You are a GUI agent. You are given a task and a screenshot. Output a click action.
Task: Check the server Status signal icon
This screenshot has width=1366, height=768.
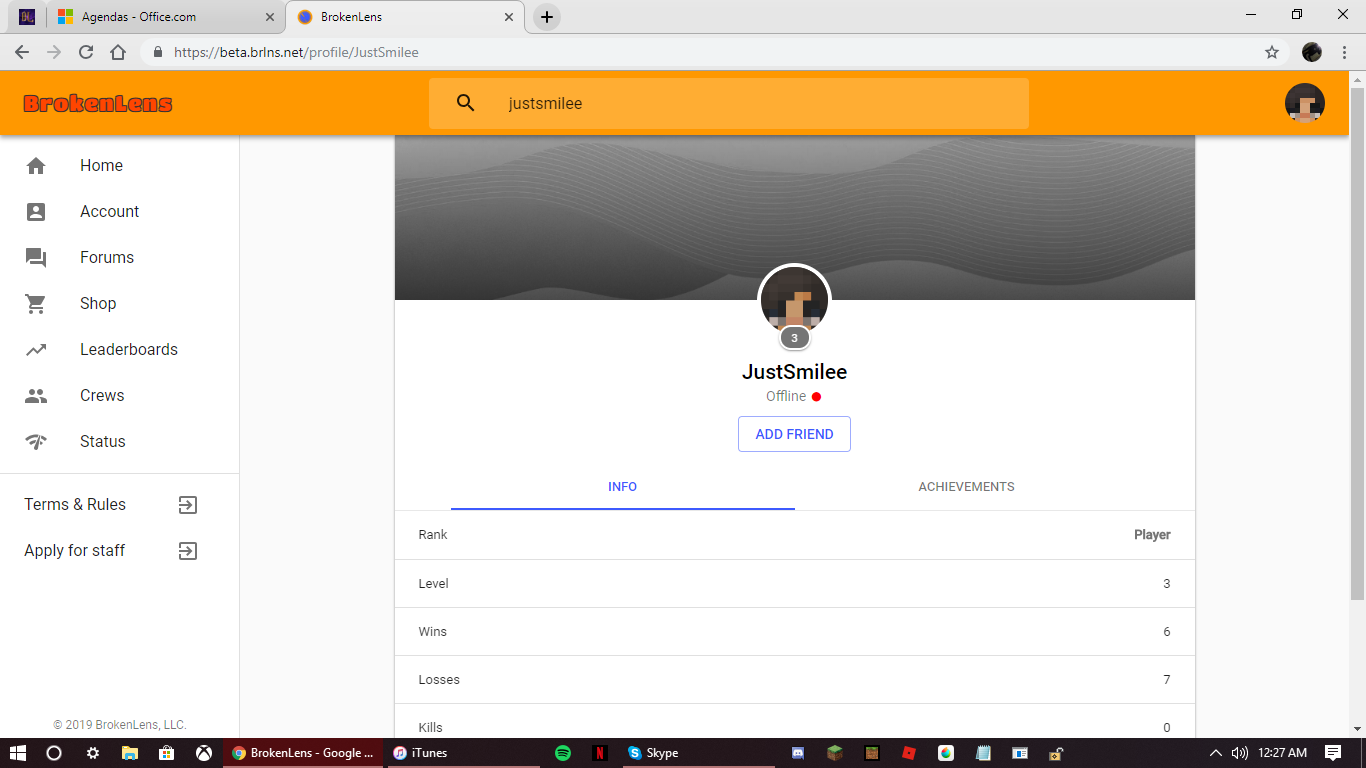click(x=36, y=442)
